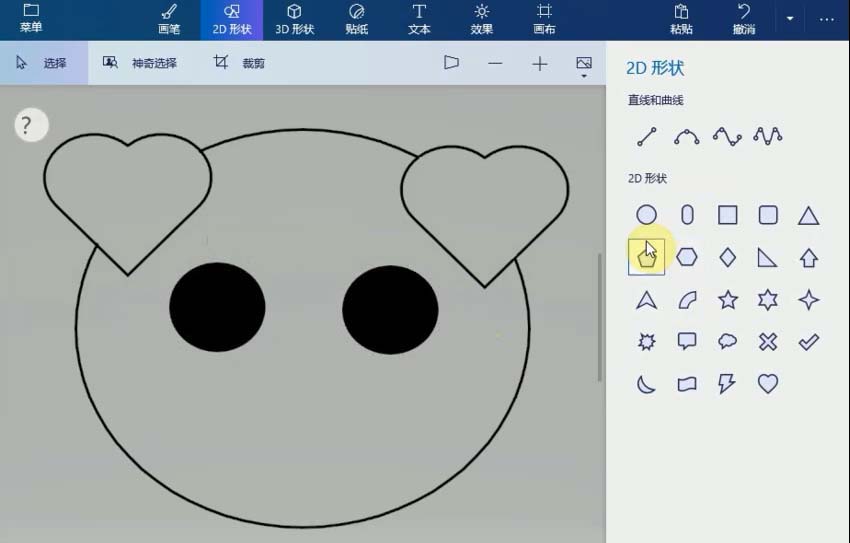Viewport: 850px width, 543px height.
Task: Select the arrowhead shape
Action: (x=646, y=300)
